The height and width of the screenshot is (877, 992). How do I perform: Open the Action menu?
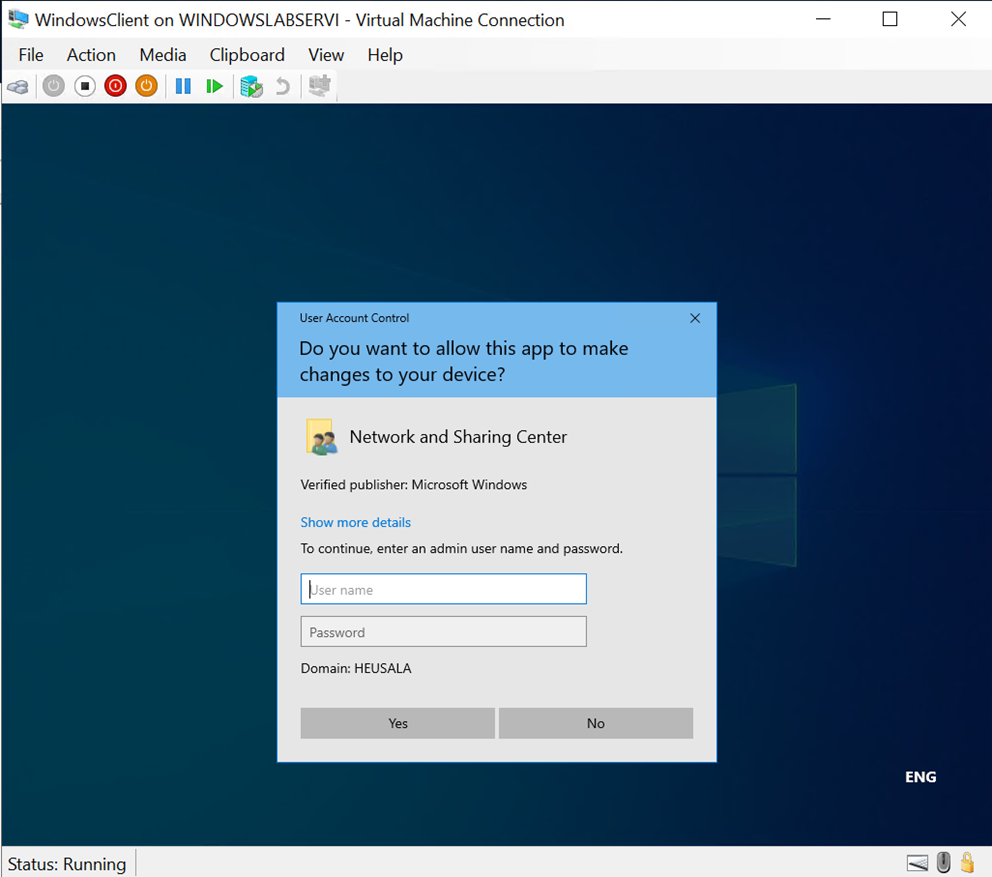click(91, 55)
